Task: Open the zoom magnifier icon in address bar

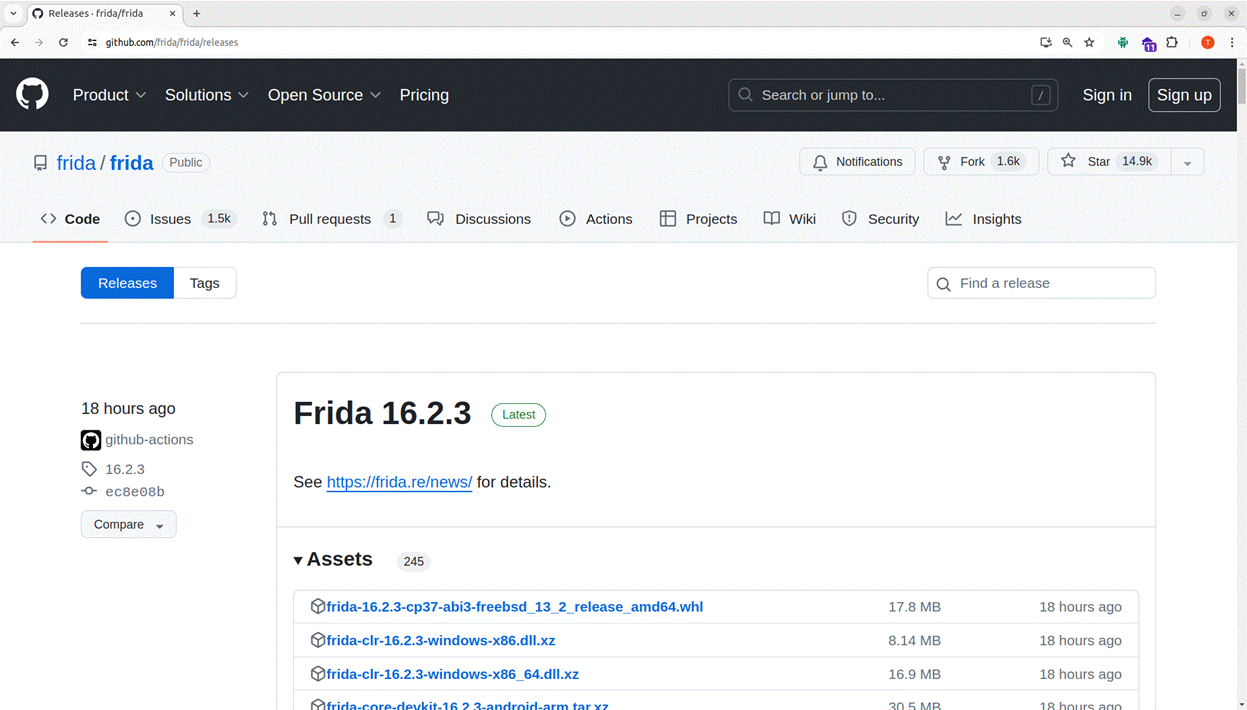Action: [x=1068, y=42]
